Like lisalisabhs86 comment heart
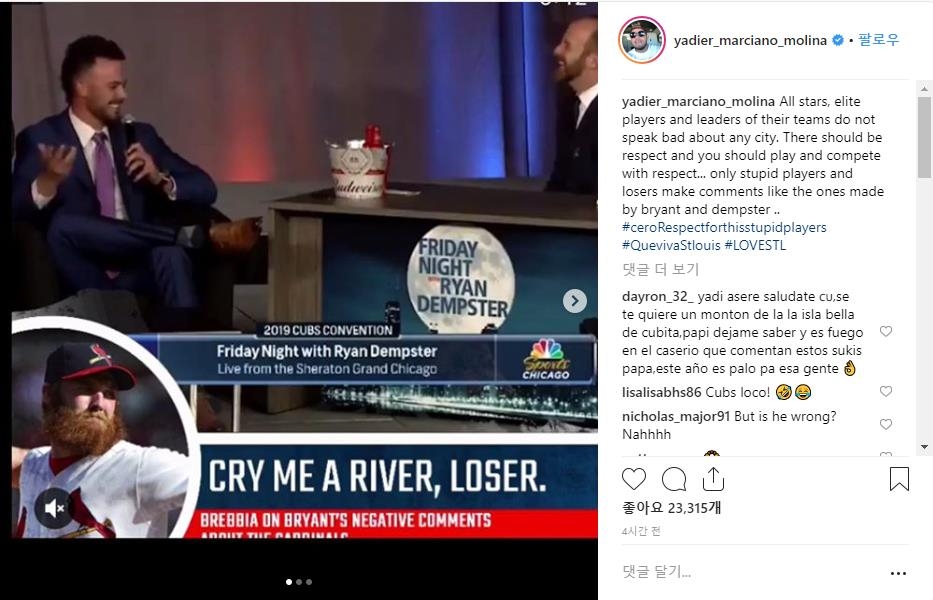The image size is (933, 600). 885,392
